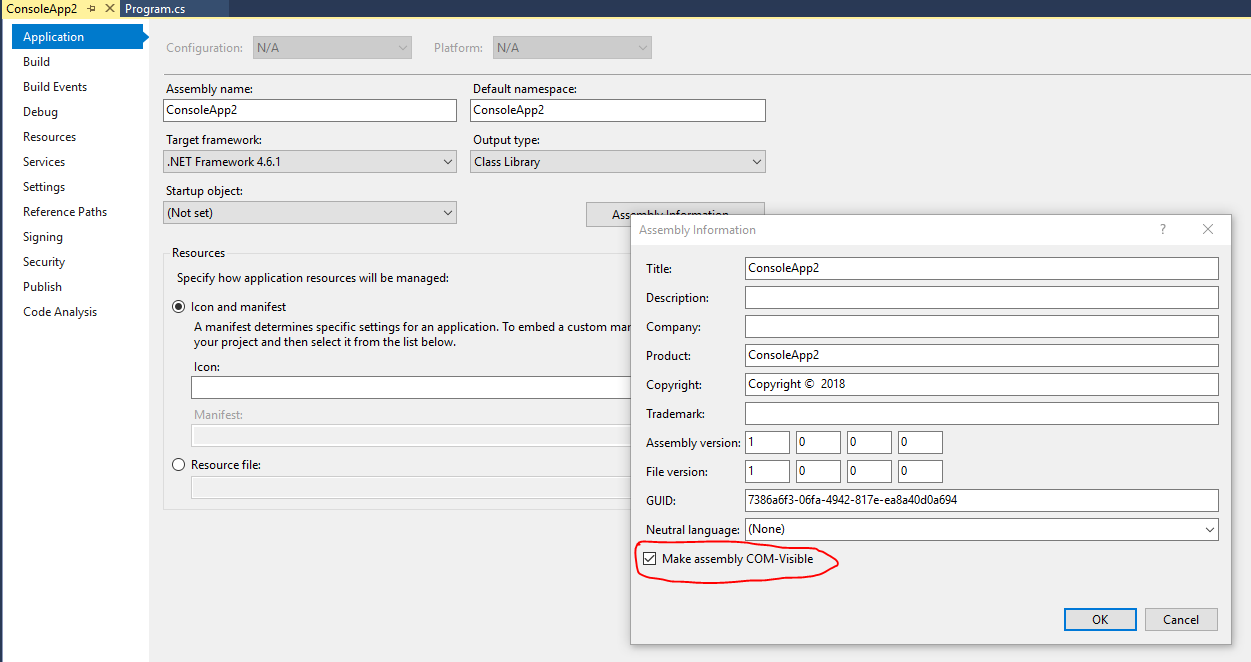Click the GUID text field
1251x662 pixels.
tap(981, 500)
